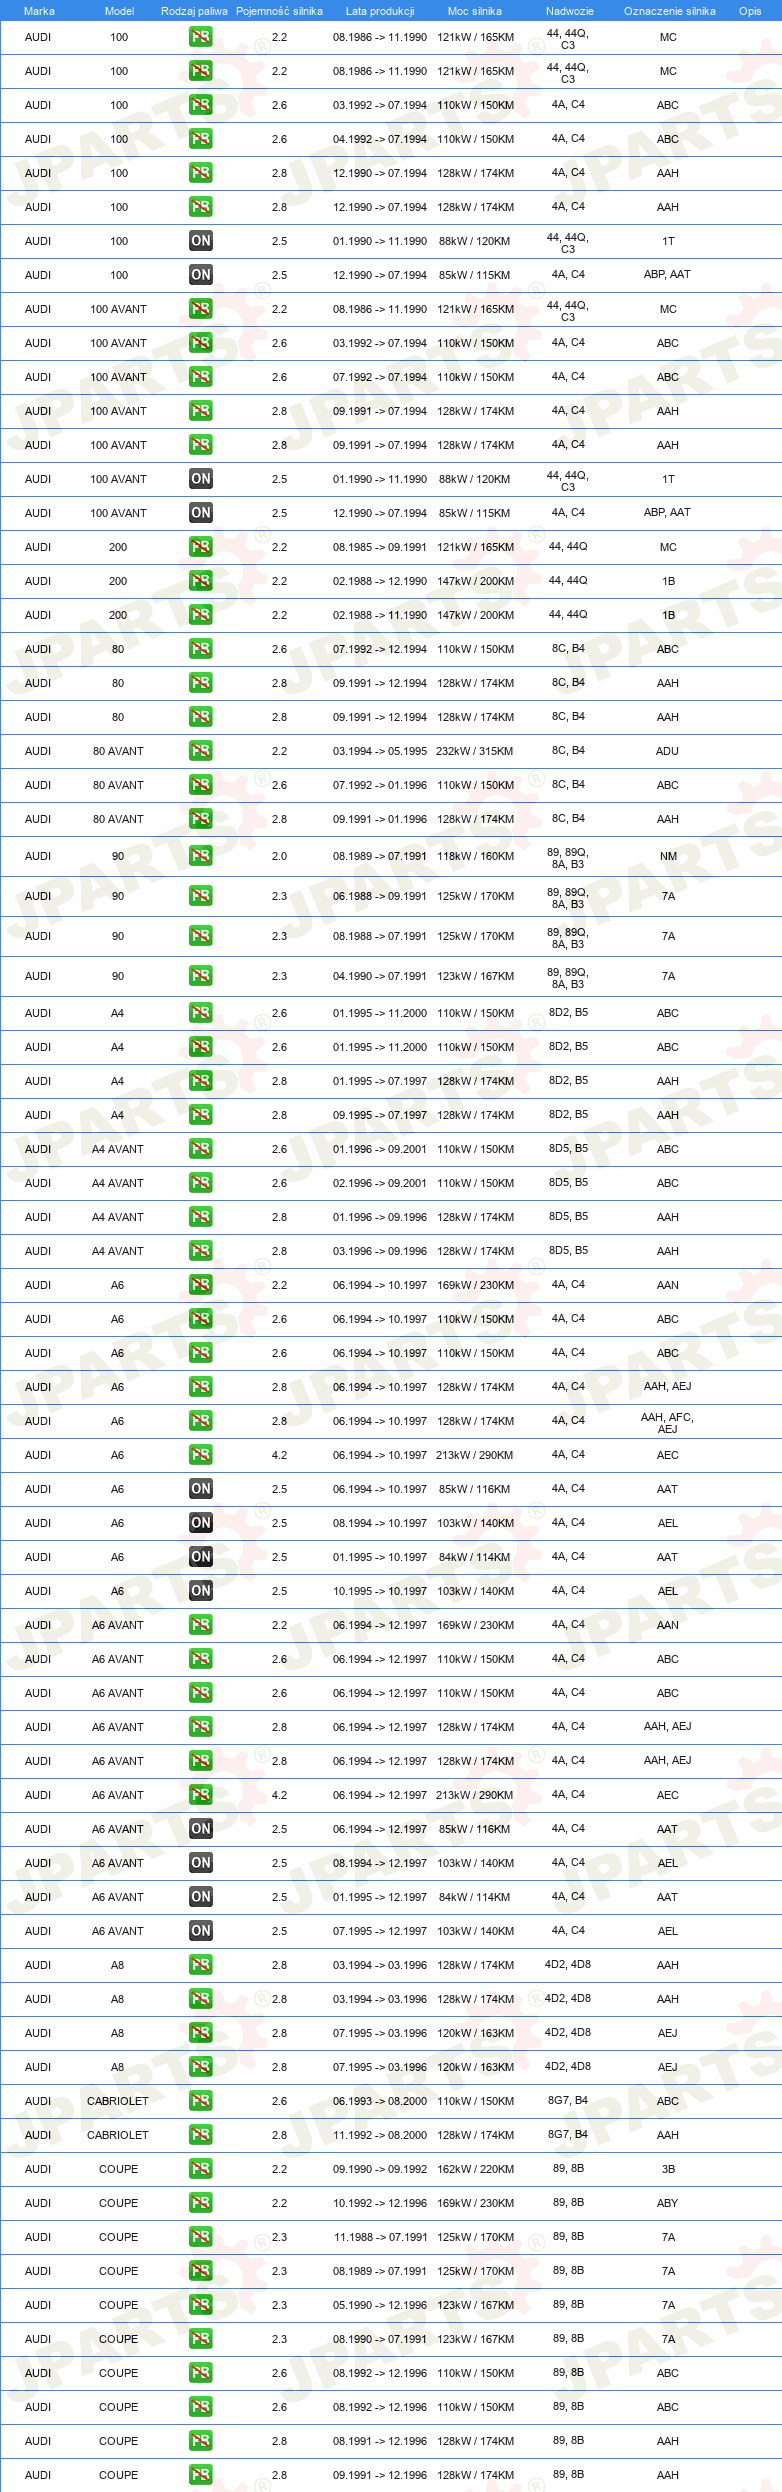Select the "162kW / 220KM" power cell
The image size is (782, 2492).
click(475, 2169)
